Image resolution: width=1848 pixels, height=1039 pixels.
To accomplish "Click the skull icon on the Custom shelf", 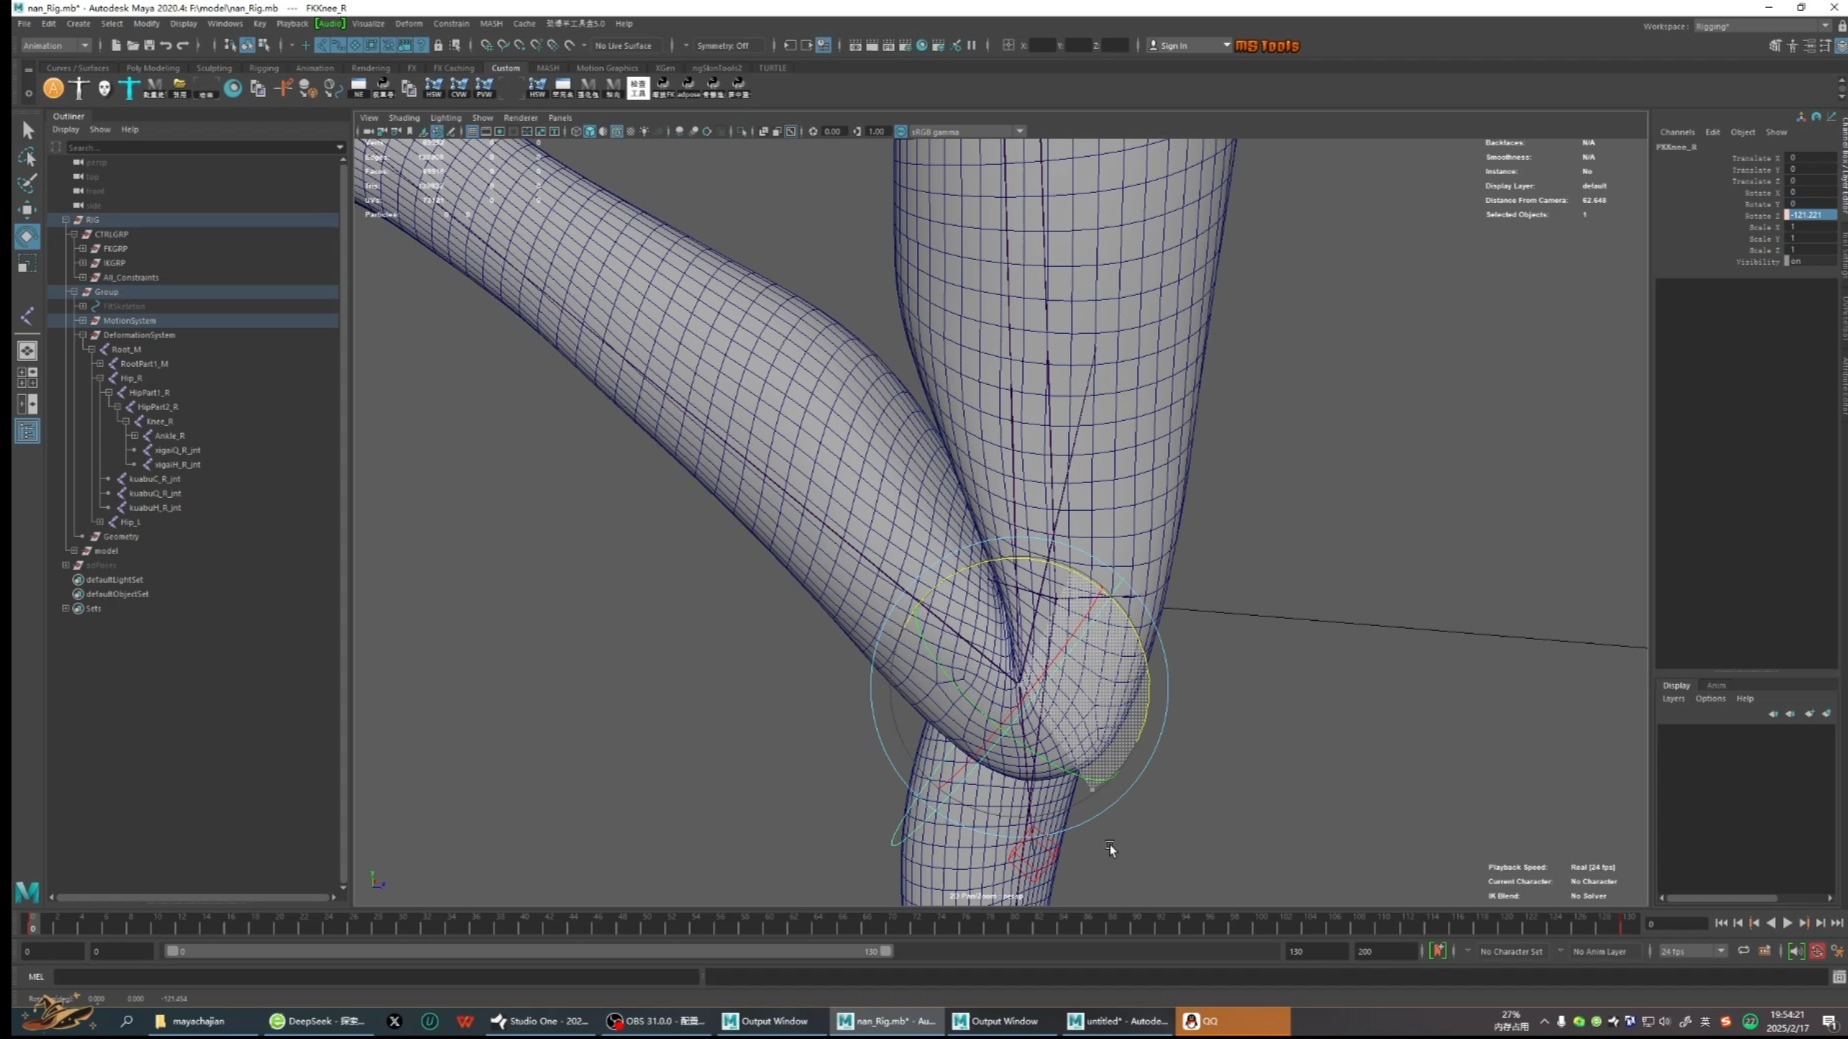I will pyautogui.click(x=104, y=89).
